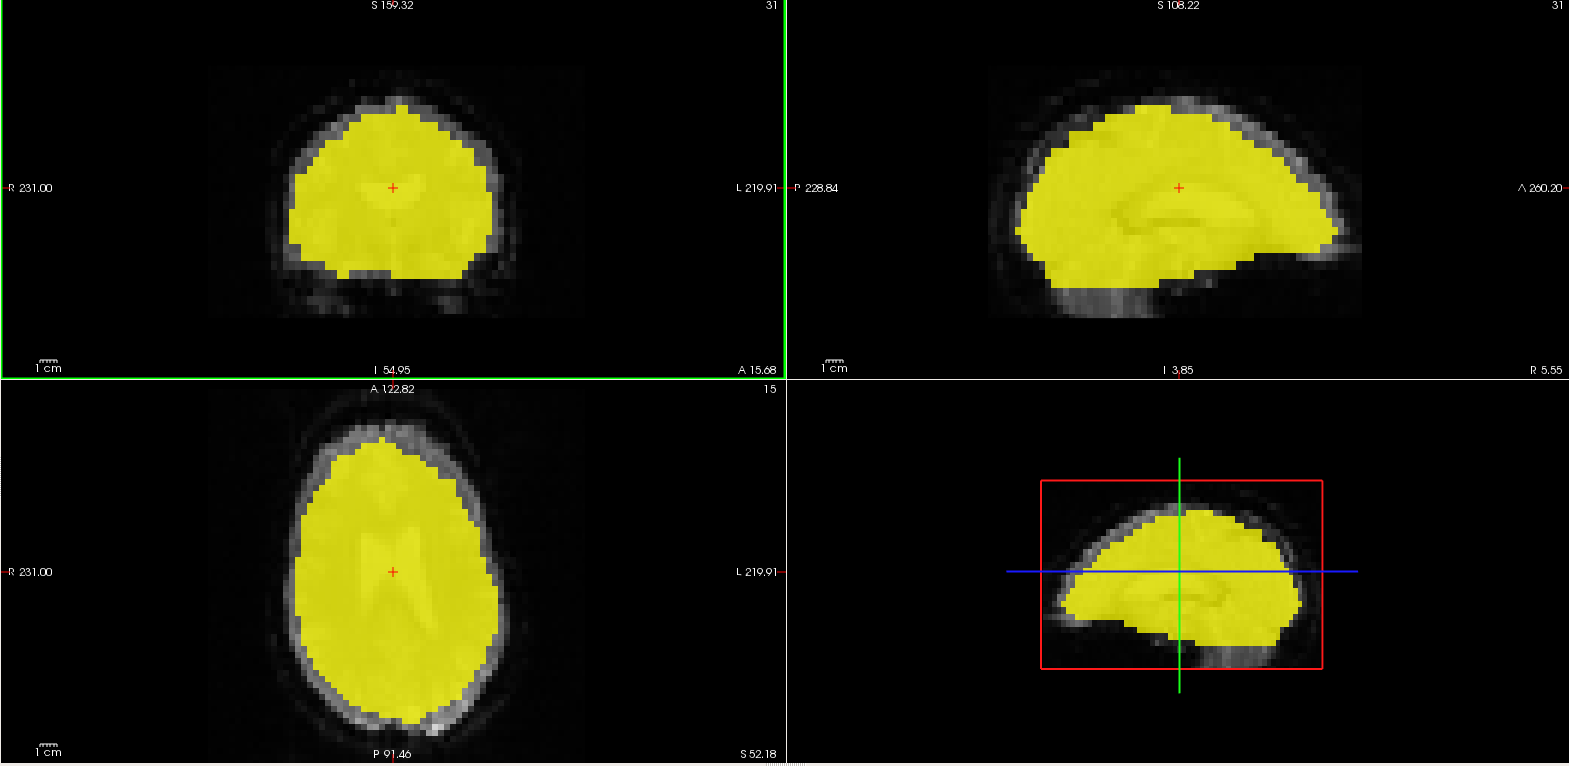The width and height of the screenshot is (1569, 766).
Task: Click the "I 3.85" coordinate label
Action: (1178, 370)
